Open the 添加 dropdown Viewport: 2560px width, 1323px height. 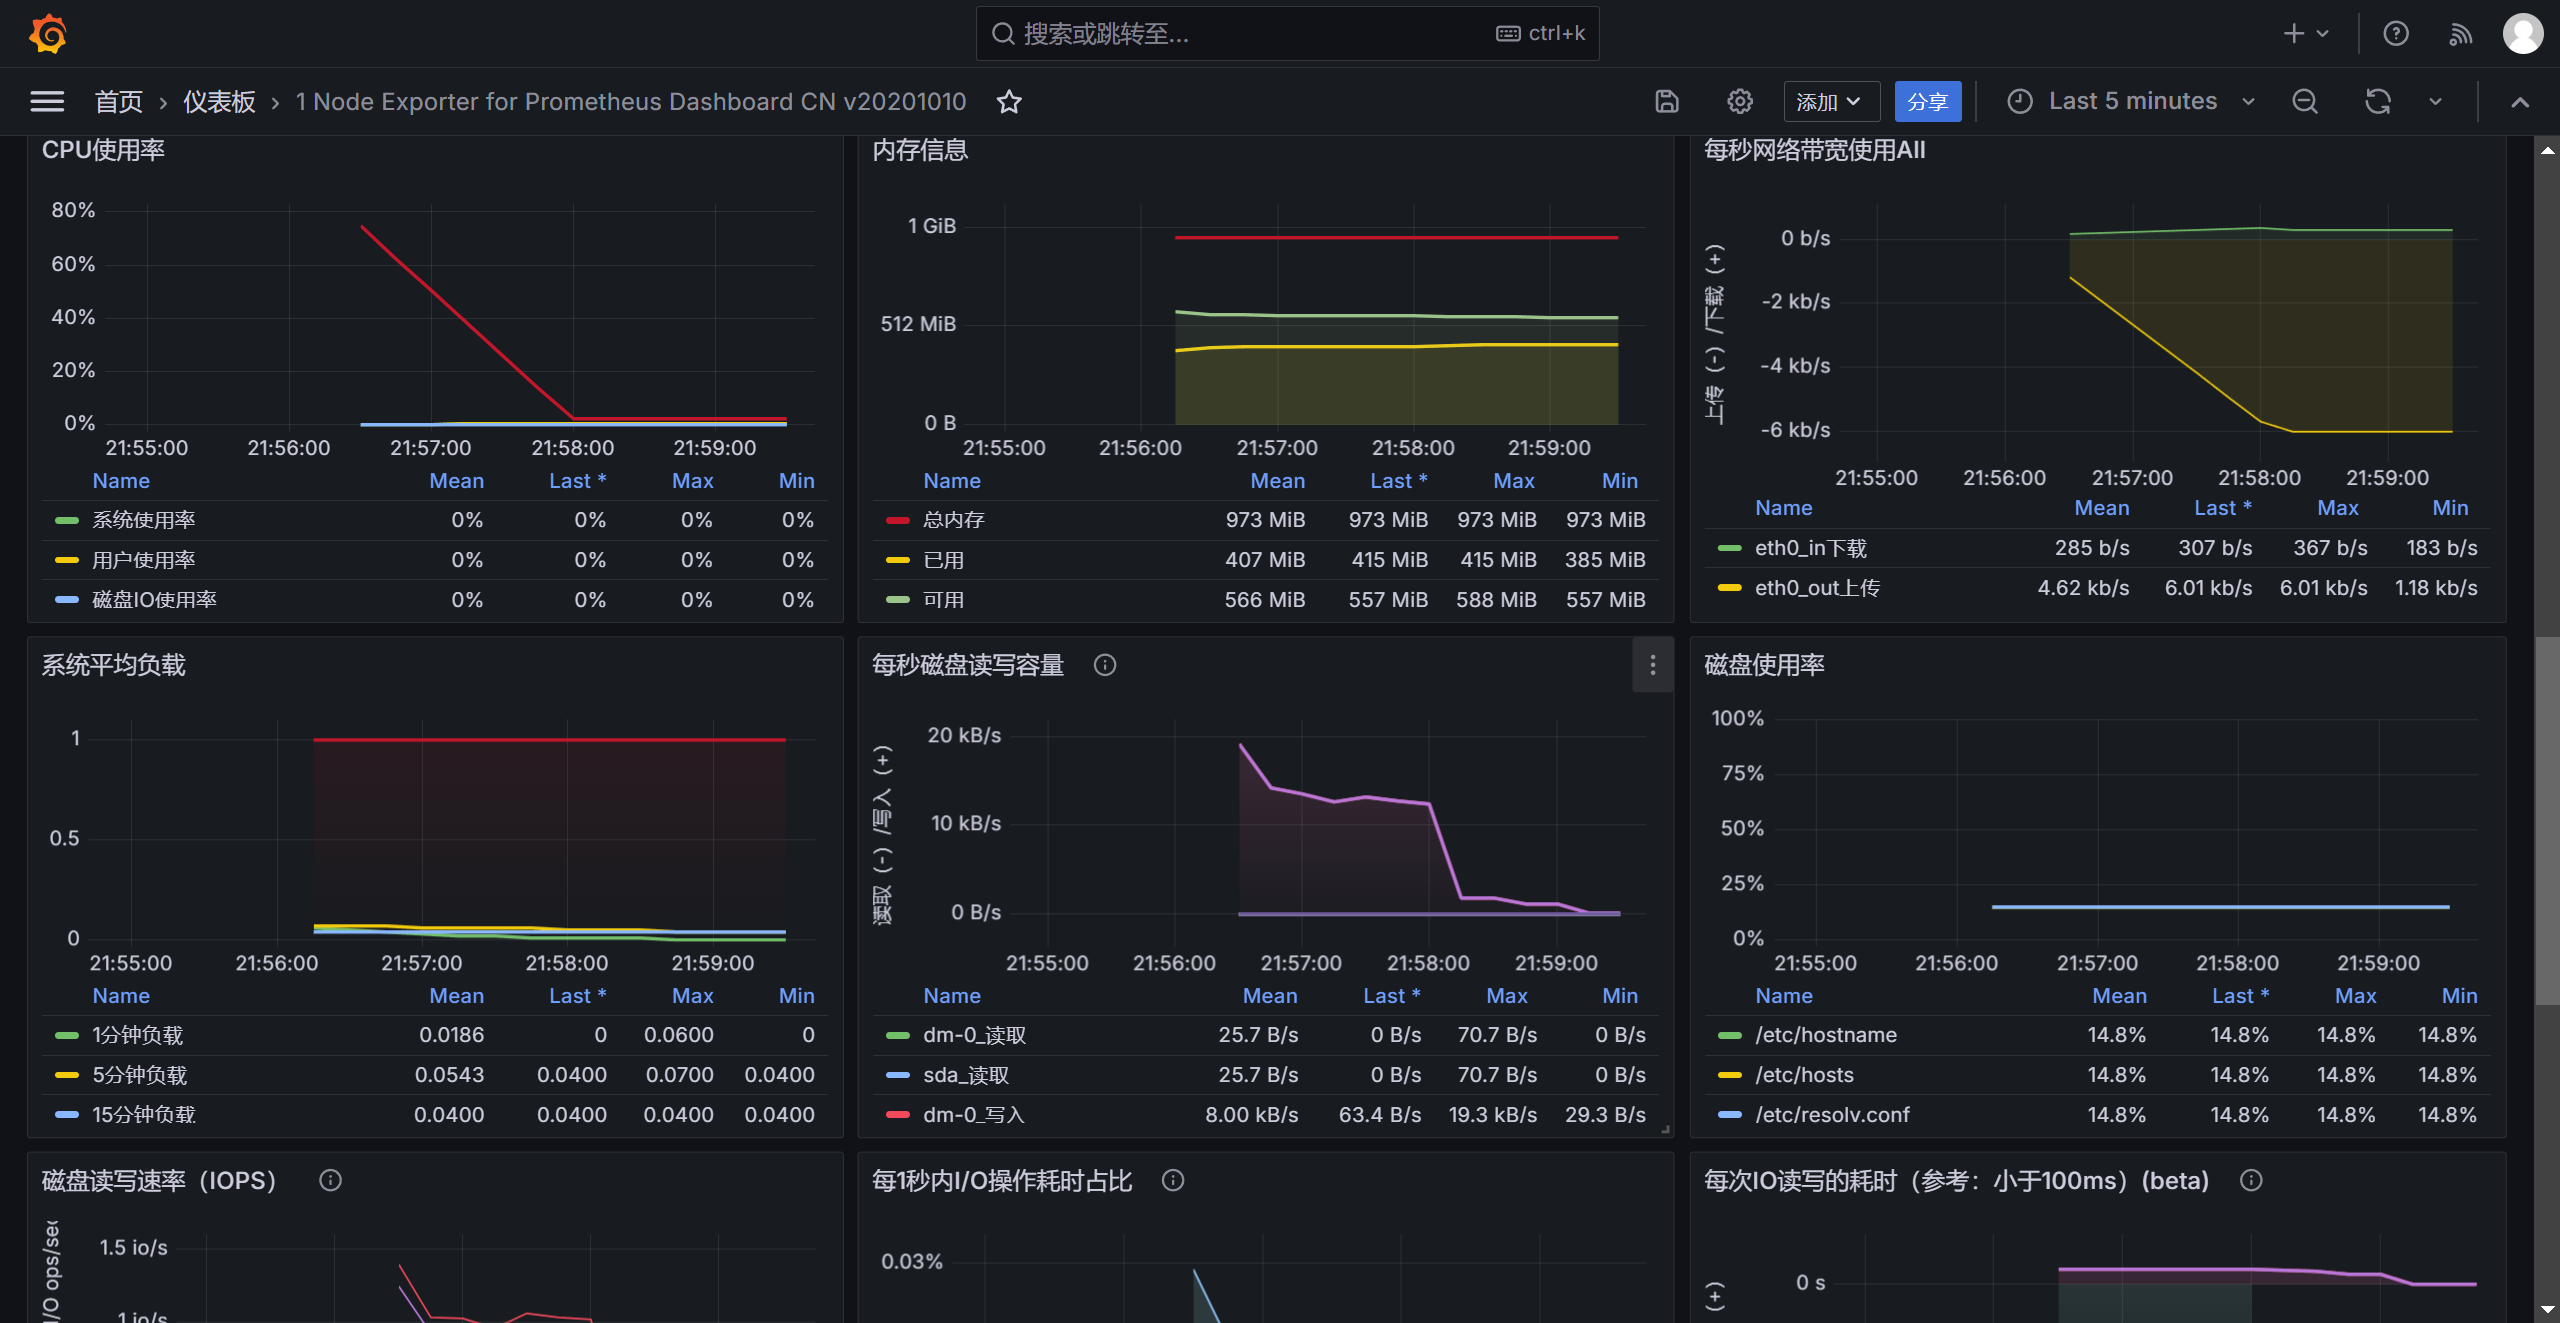click(x=1831, y=101)
